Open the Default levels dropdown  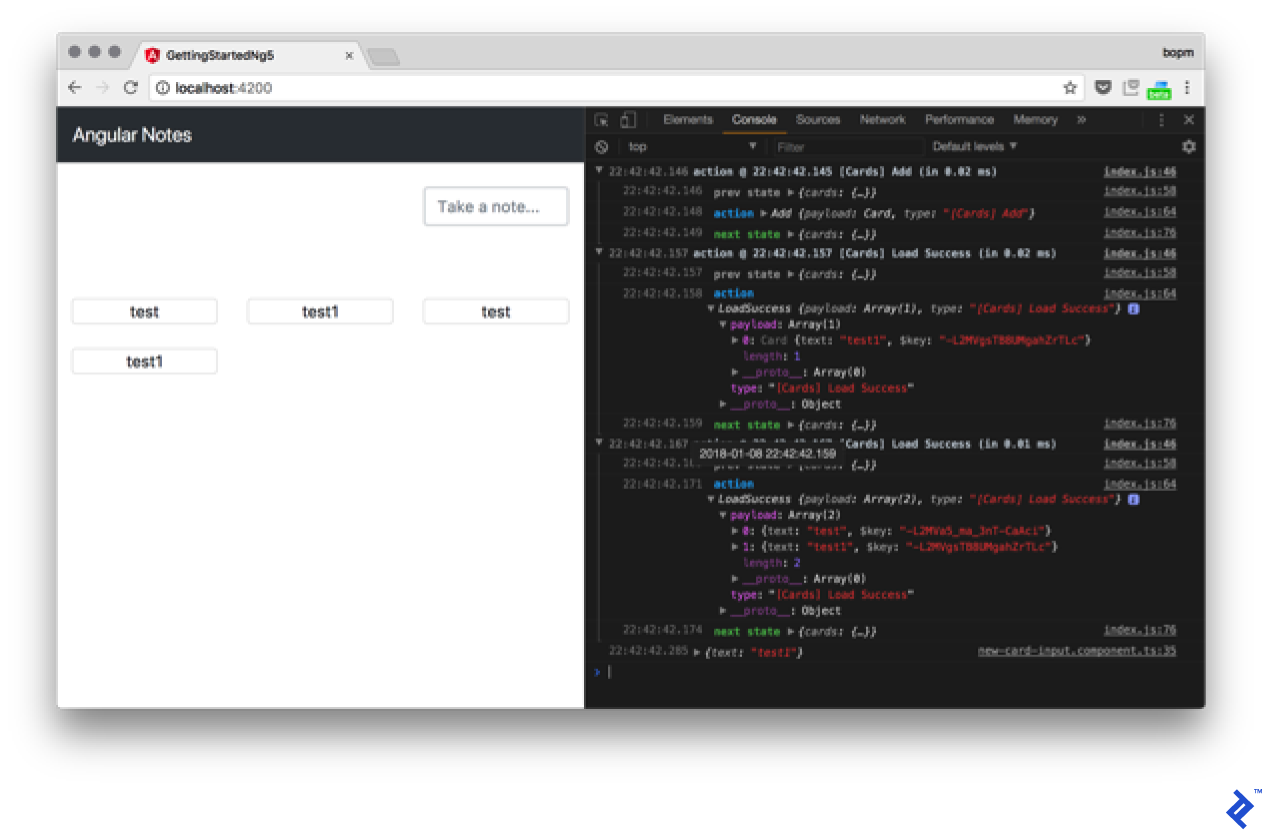tap(974, 147)
